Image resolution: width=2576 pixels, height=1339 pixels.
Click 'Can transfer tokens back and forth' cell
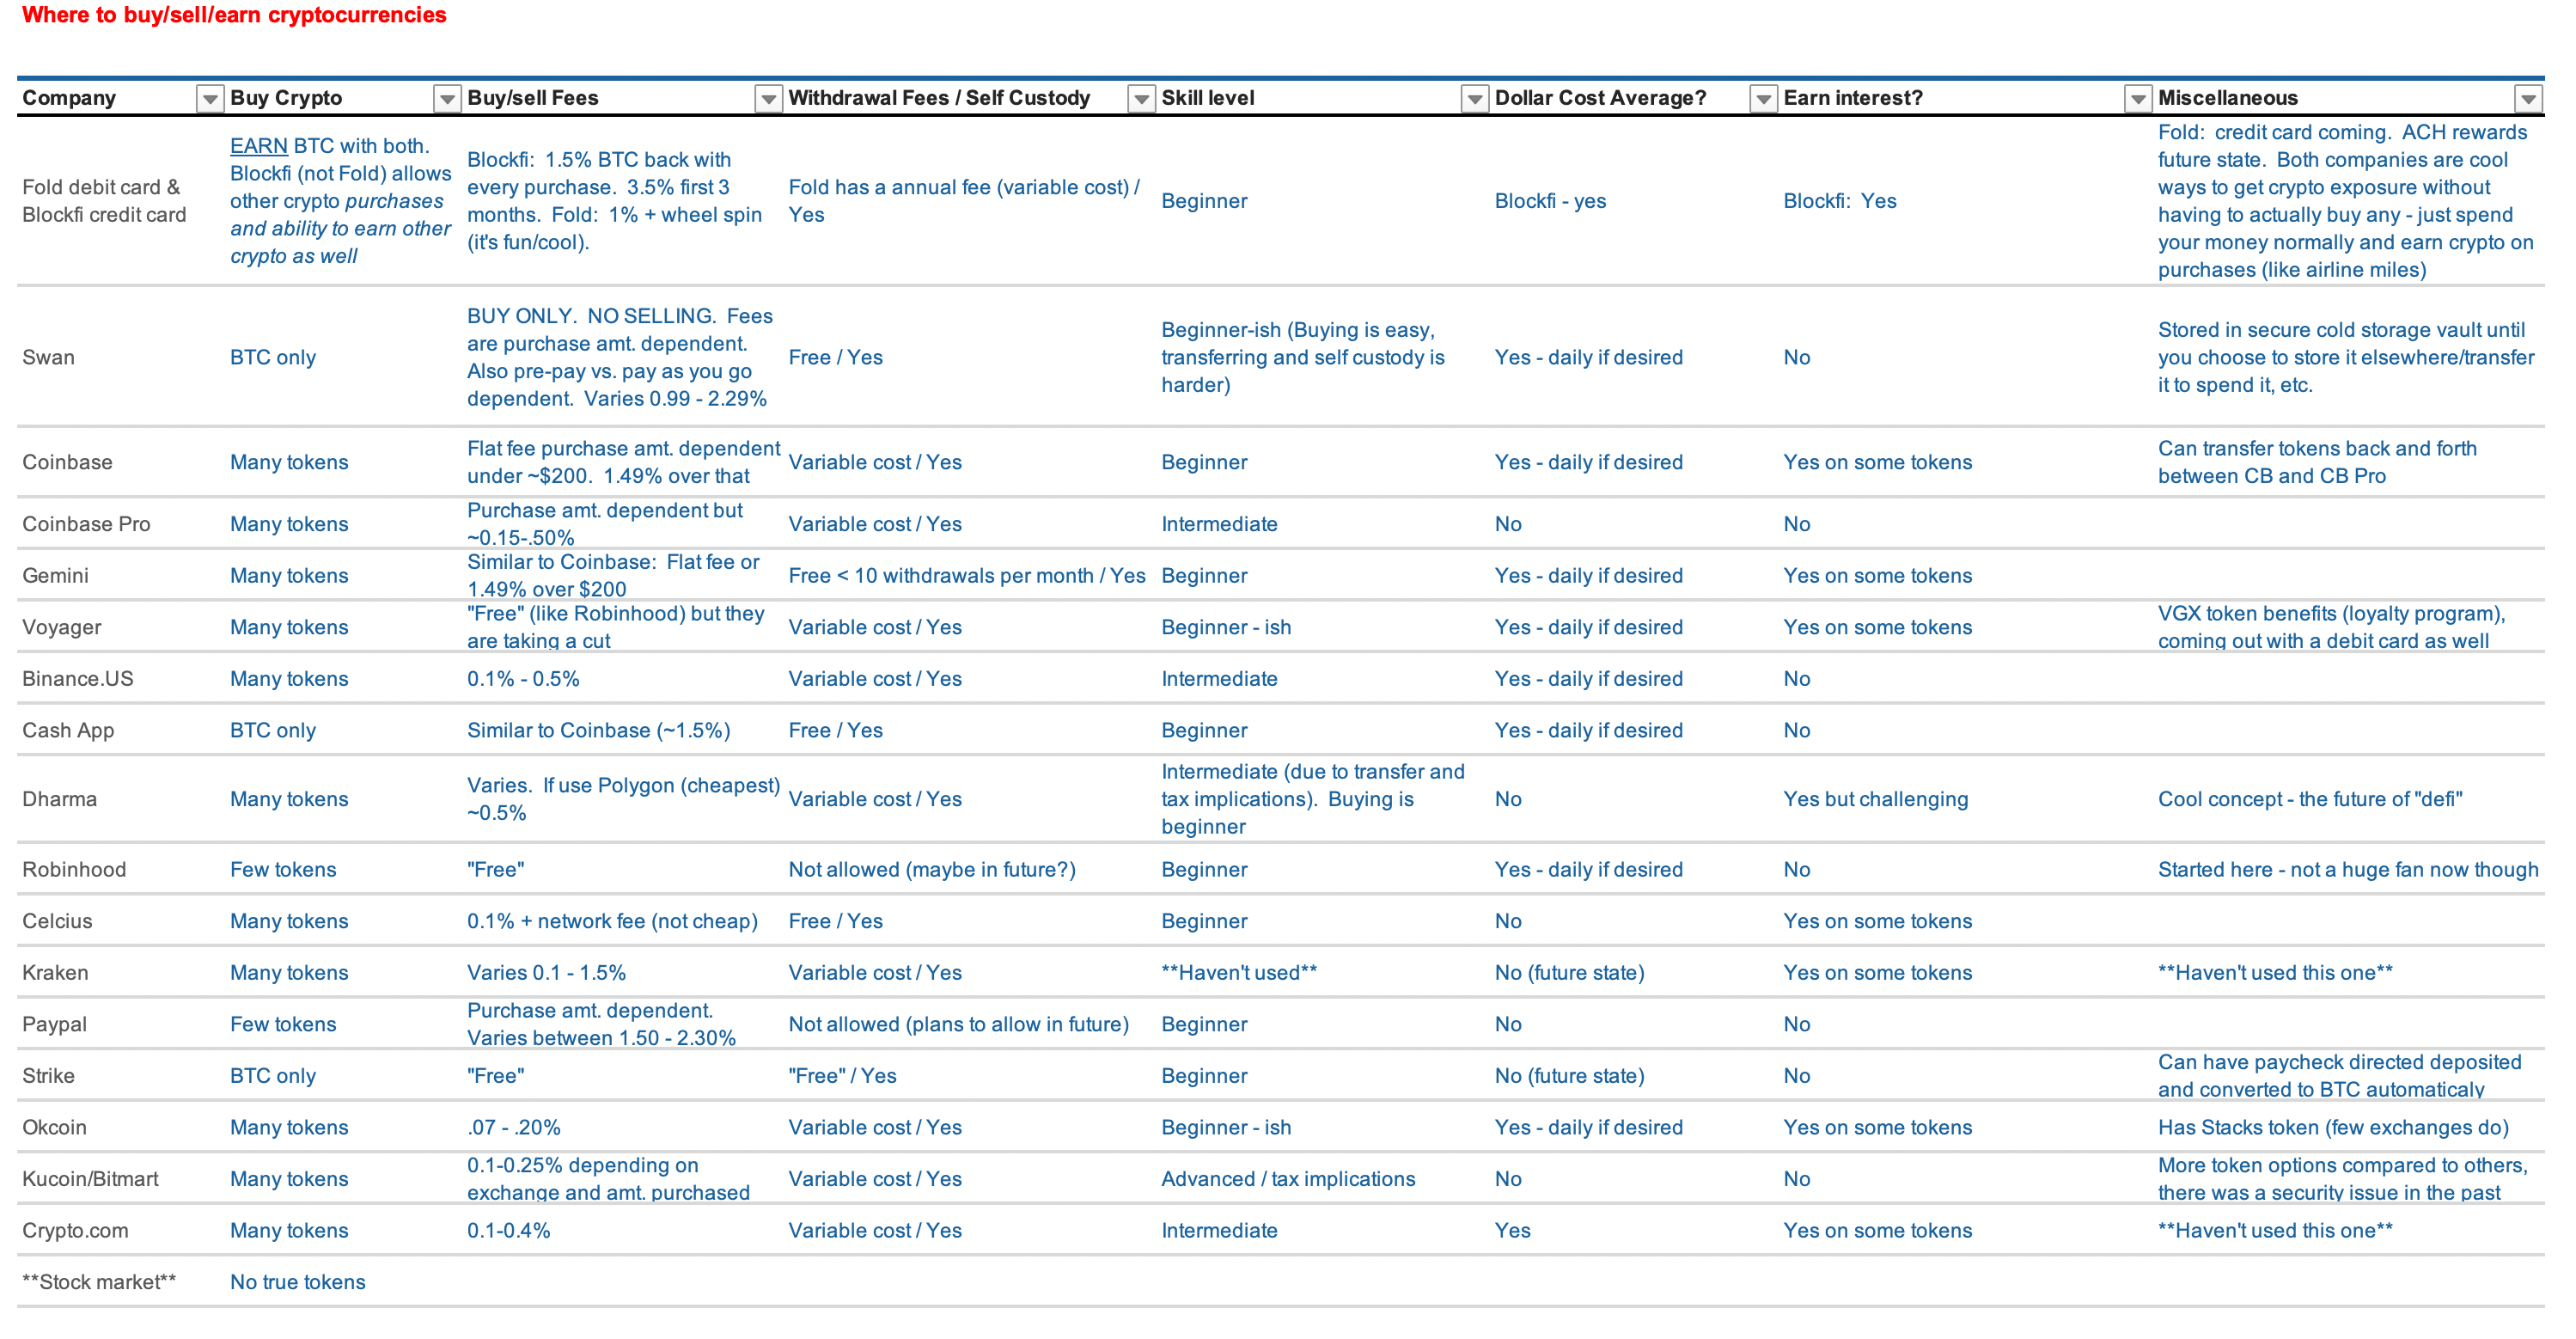[2317, 463]
